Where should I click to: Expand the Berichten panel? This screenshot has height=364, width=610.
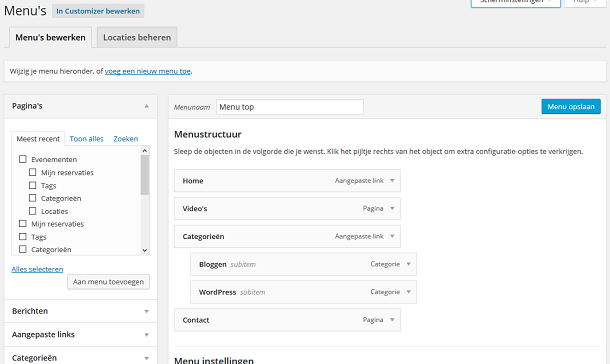click(81, 311)
